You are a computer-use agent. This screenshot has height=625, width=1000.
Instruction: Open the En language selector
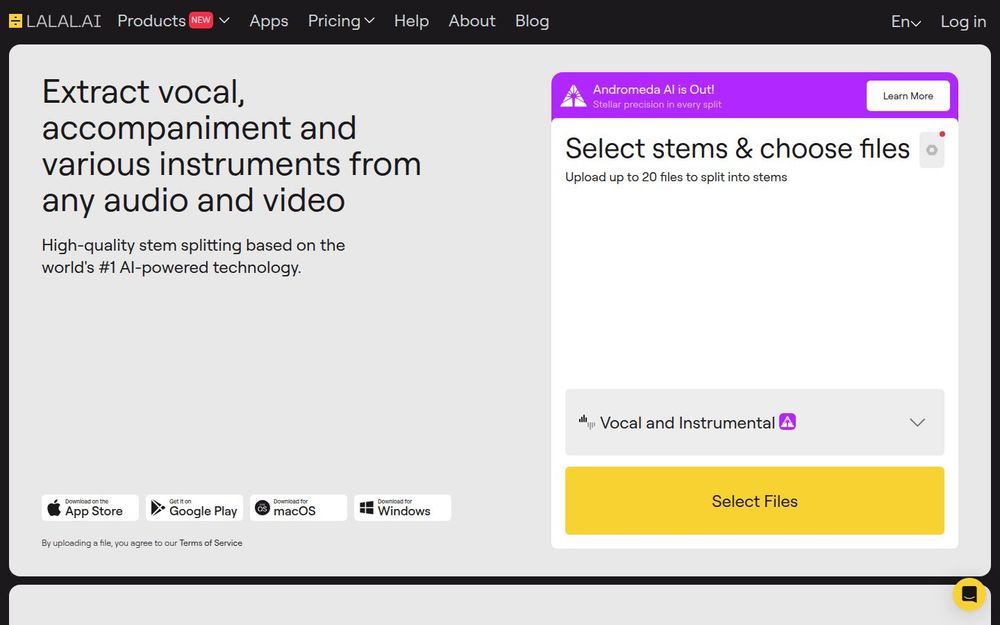coord(906,22)
